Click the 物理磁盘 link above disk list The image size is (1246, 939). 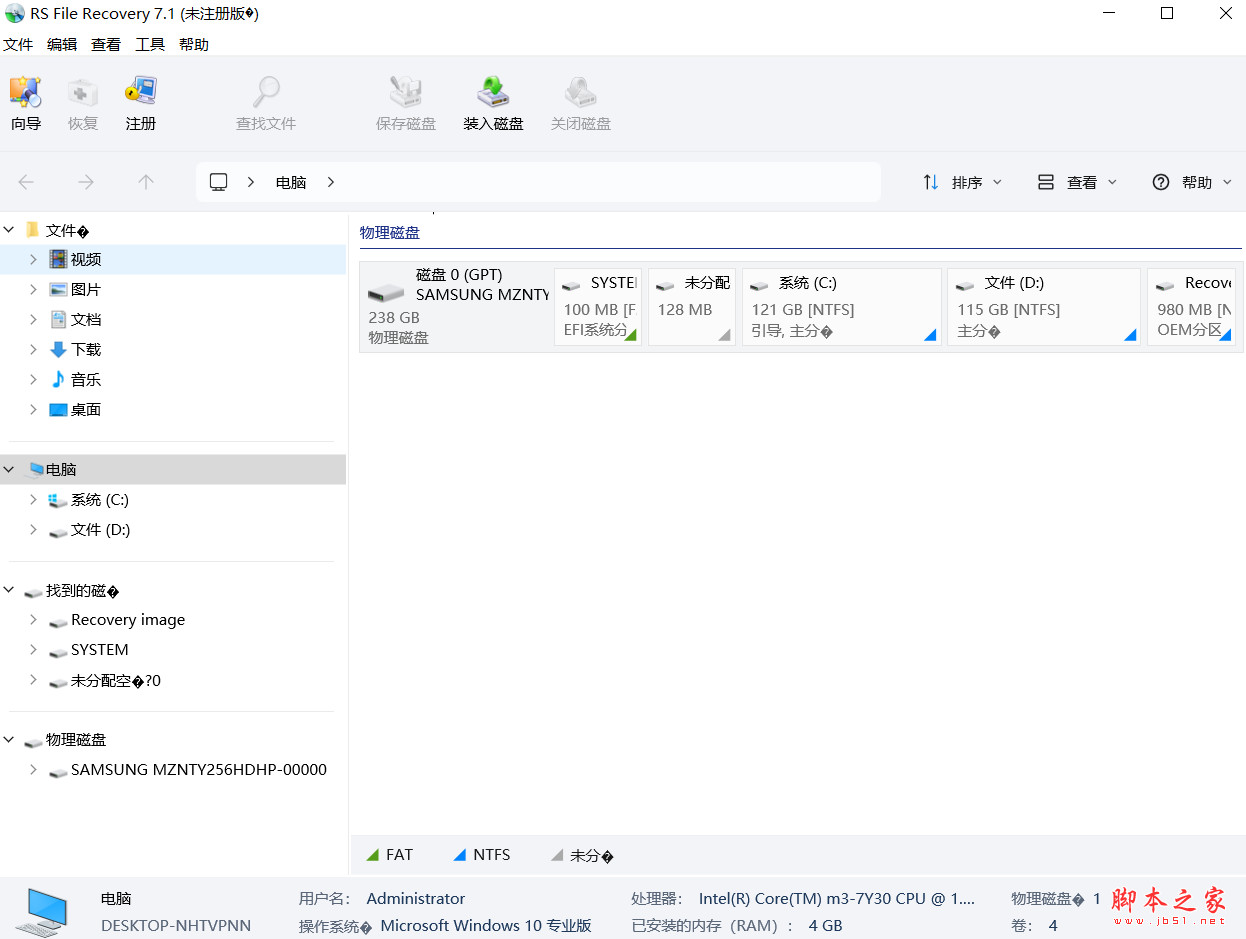(x=390, y=232)
